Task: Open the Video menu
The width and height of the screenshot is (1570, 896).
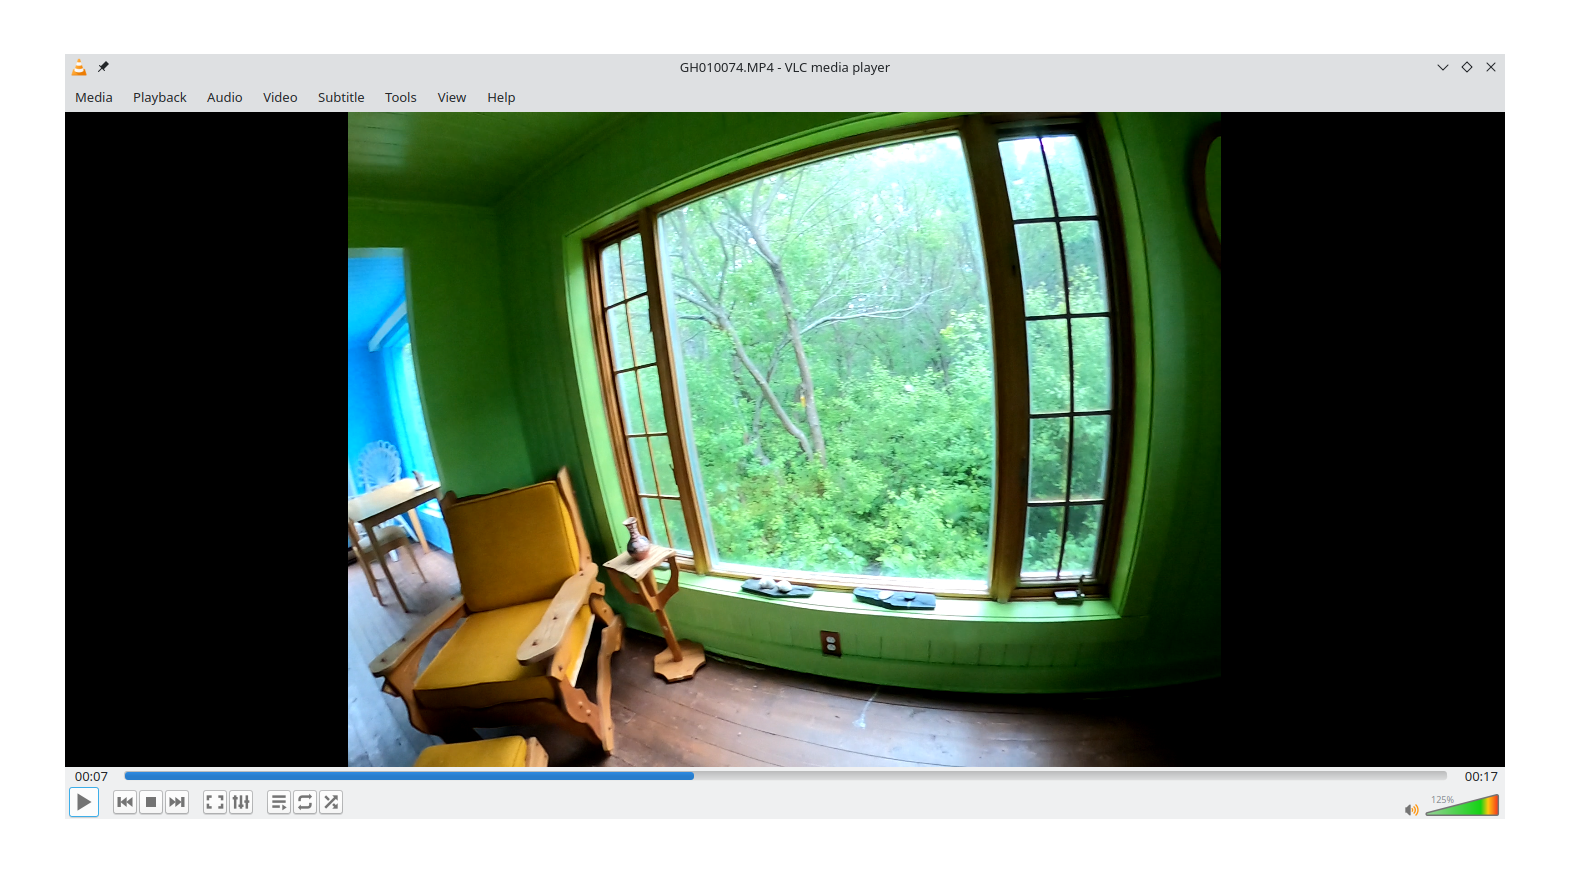Action: [280, 97]
